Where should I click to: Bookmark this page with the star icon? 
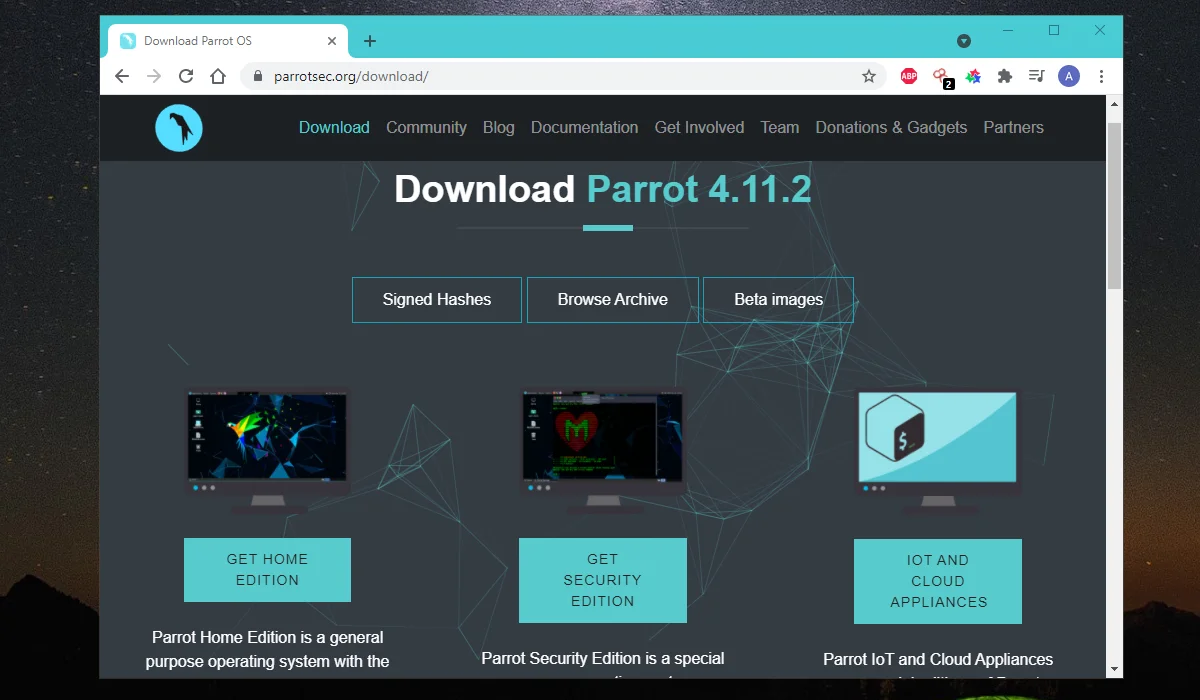(869, 76)
